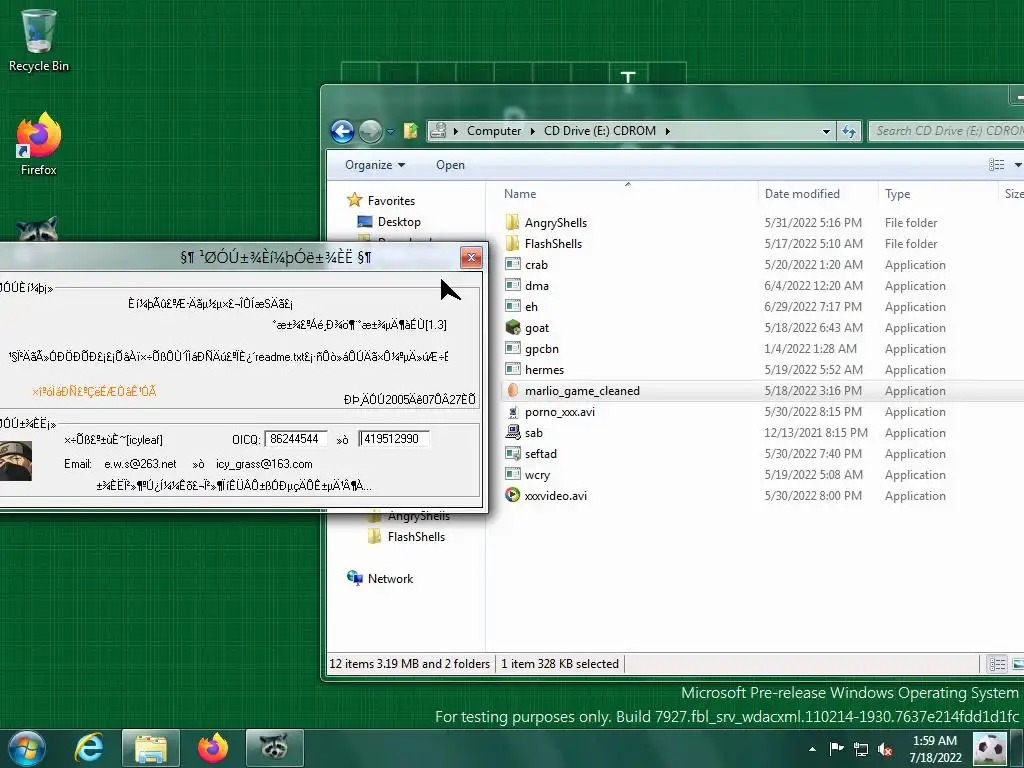
Task: Select Network in the navigation pane
Action: pyautogui.click(x=390, y=579)
